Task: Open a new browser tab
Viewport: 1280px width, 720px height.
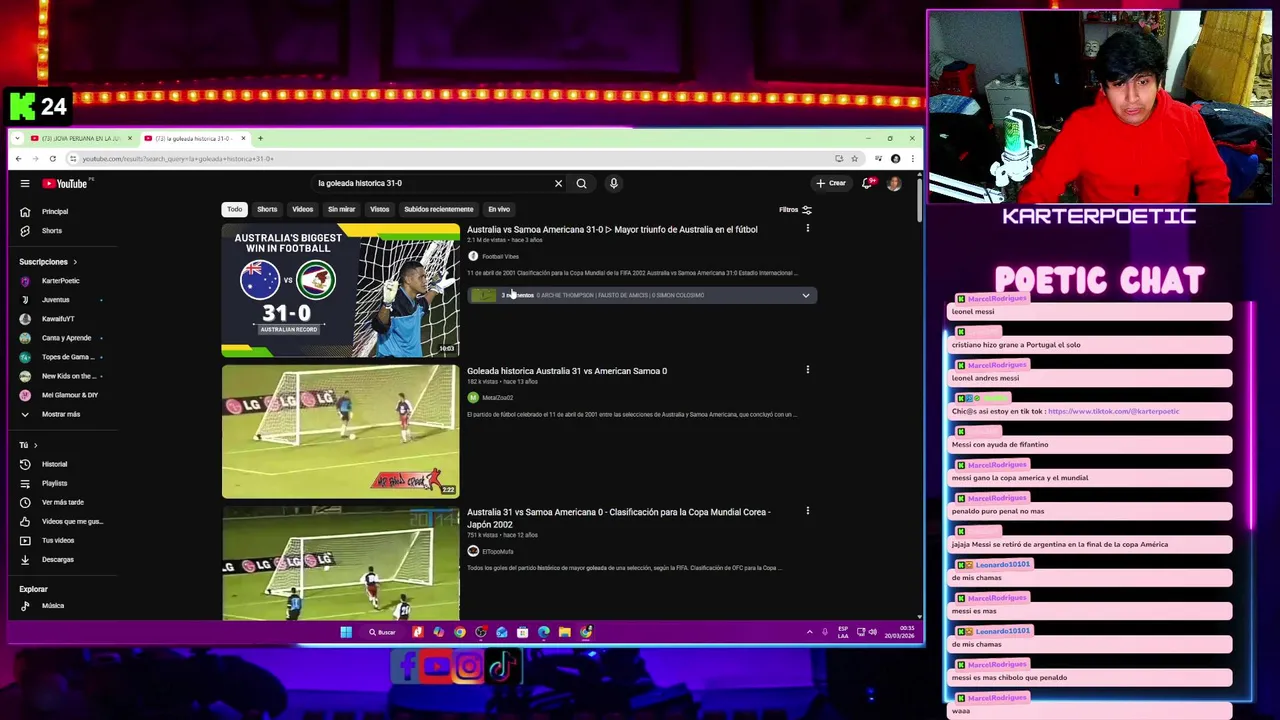Action: click(260, 138)
